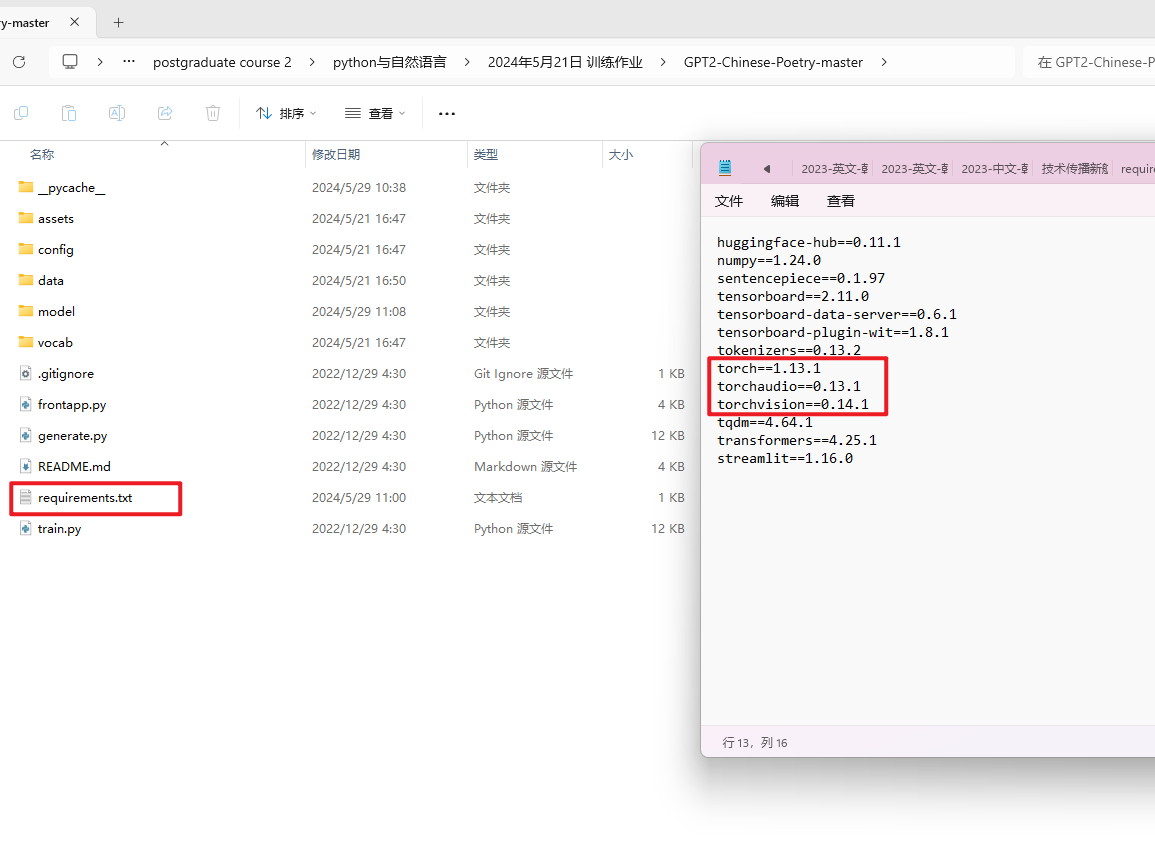Open the Notepad 文件 menu
Image resolution: width=1155 pixels, height=867 pixels.
coord(729,201)
